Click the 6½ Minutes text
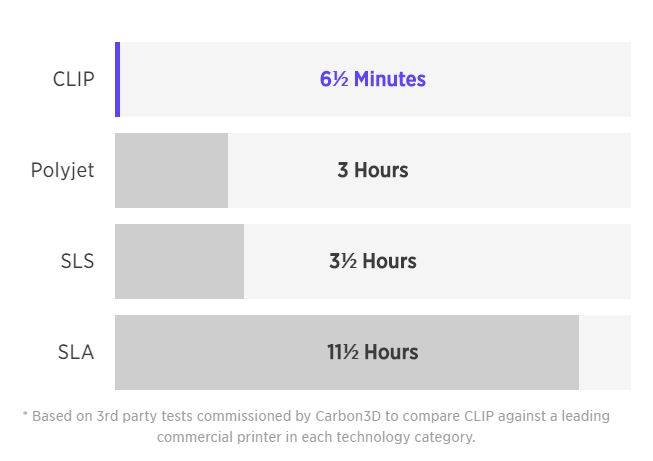The width and height of the screenshot is (653, 461). point(373,79)
